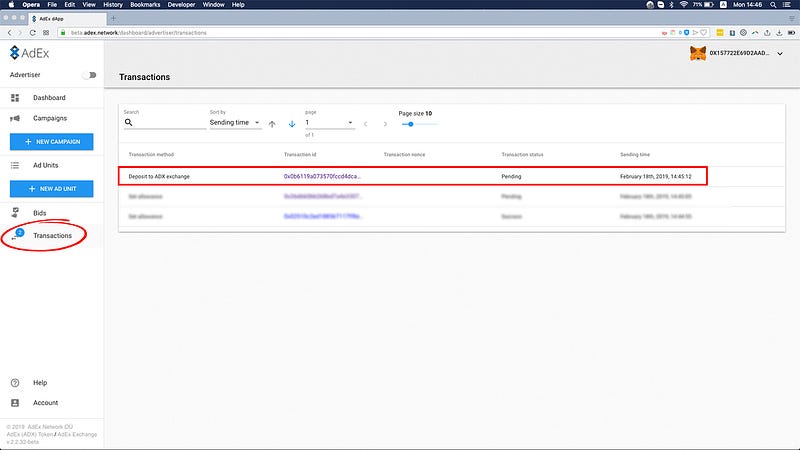
Task: Open the History menu
Action: [113, 5]
